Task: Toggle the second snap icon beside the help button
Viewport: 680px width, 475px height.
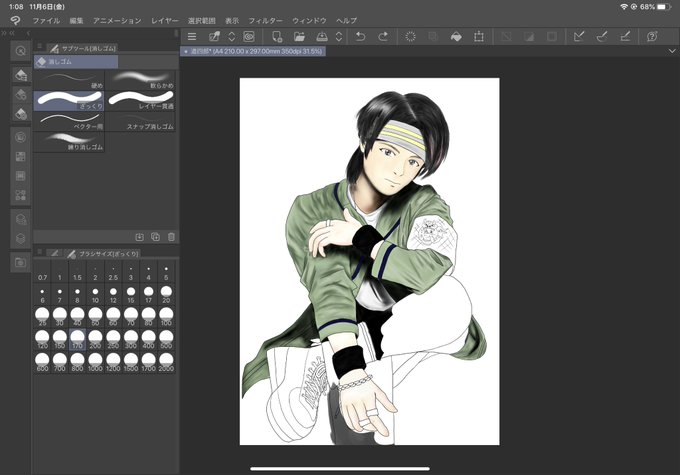Action: pyautogui.click(x=602, y=36)
